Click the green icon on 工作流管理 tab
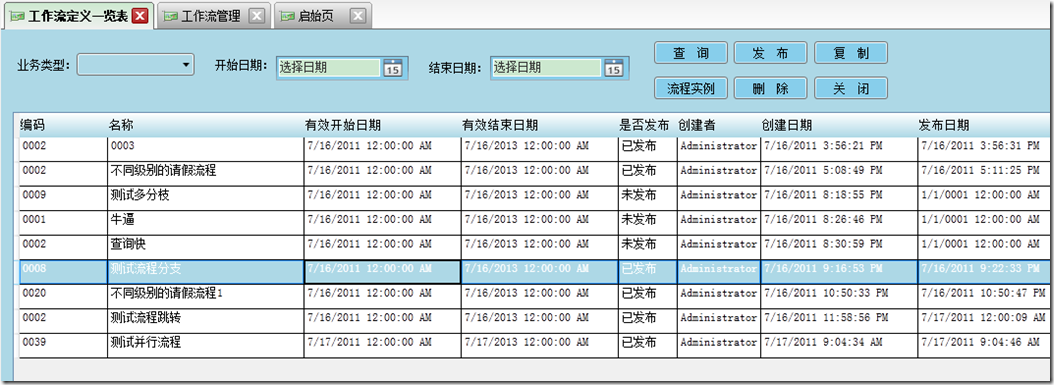The width and height of the screenshot is (1054, 385). tap(171, 17)
